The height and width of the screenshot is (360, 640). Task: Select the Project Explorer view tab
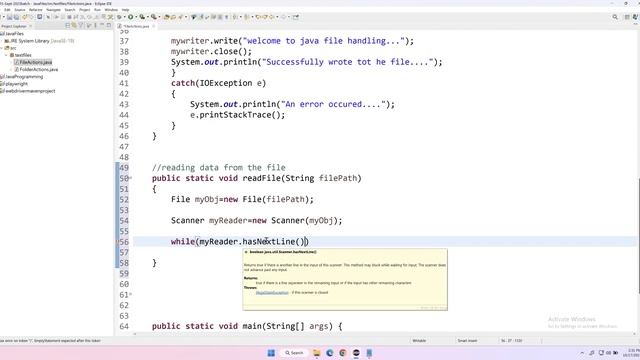(14, 26)
